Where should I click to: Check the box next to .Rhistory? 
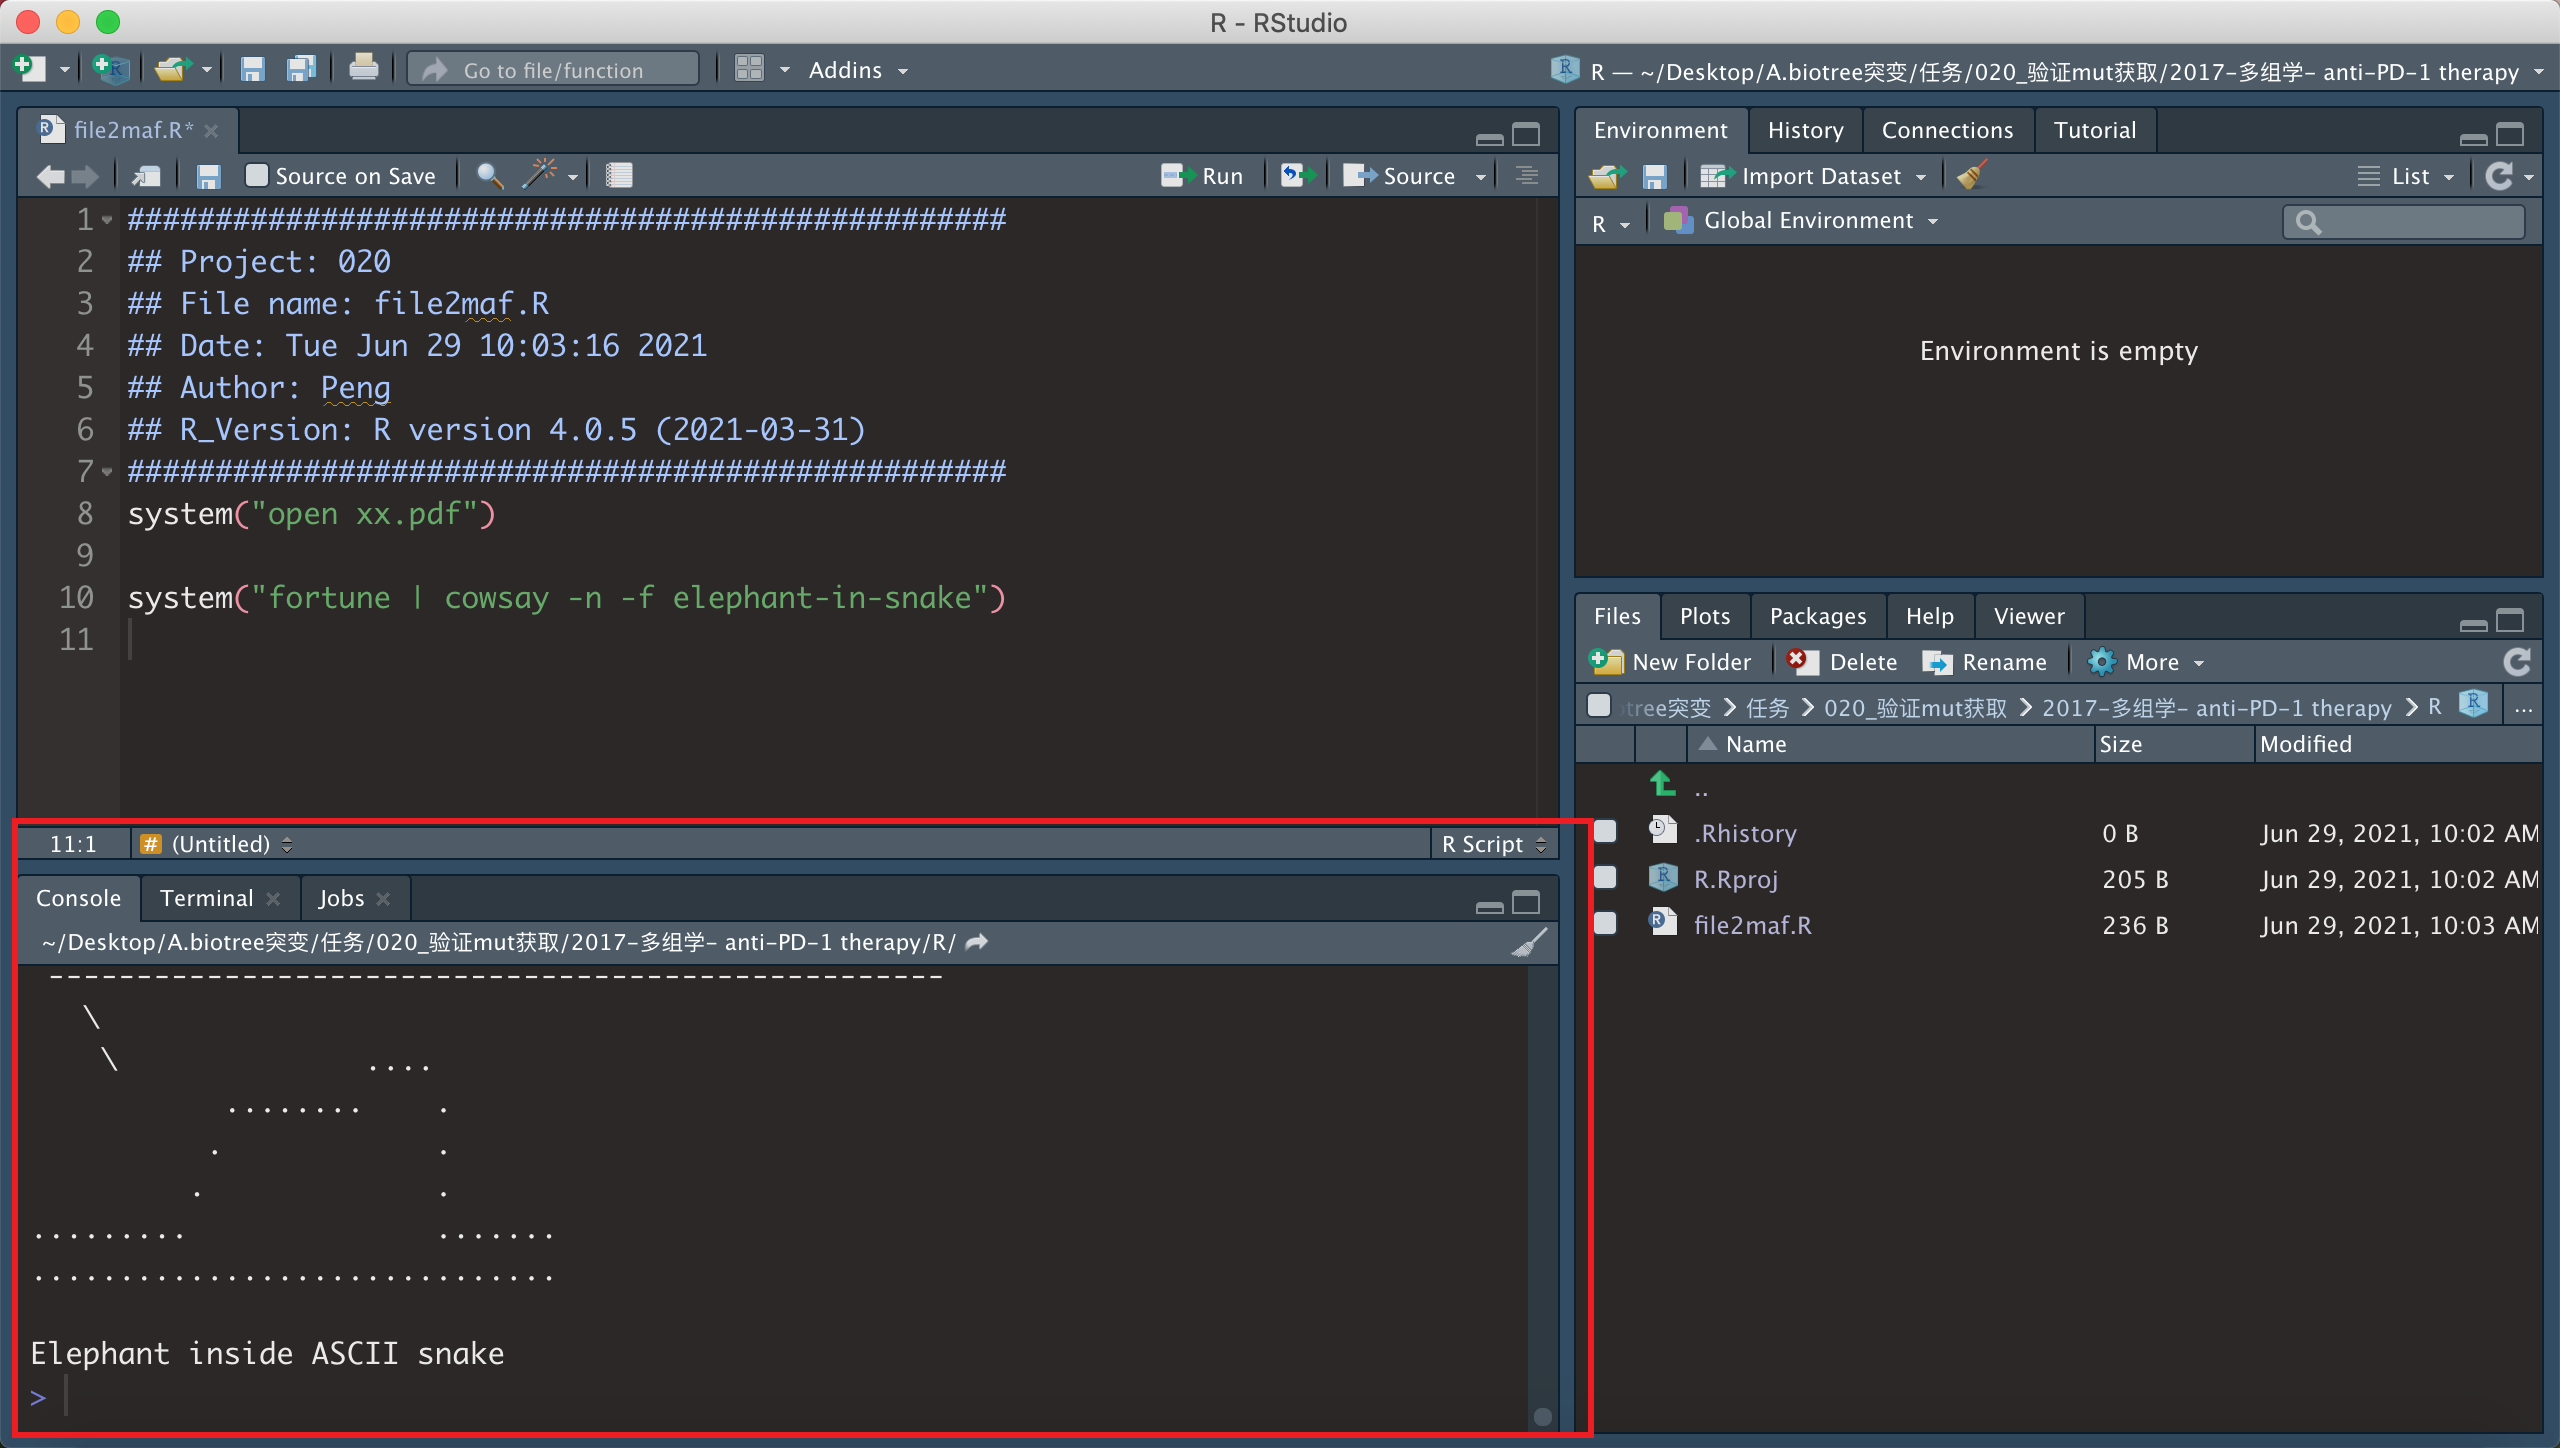tap(1605, 832)
